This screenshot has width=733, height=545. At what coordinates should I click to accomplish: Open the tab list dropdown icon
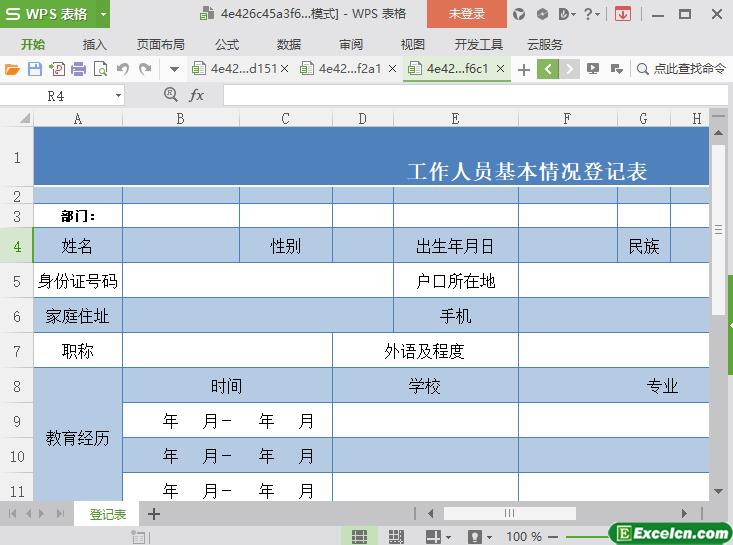pyautogui.click(x=617, y=69)
